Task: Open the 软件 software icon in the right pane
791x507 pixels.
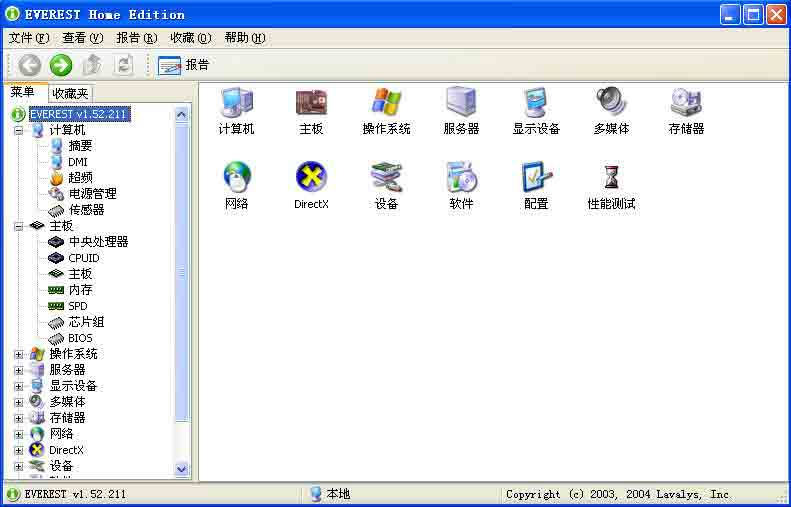Action: pyautogui.click(x=461, y=186)
